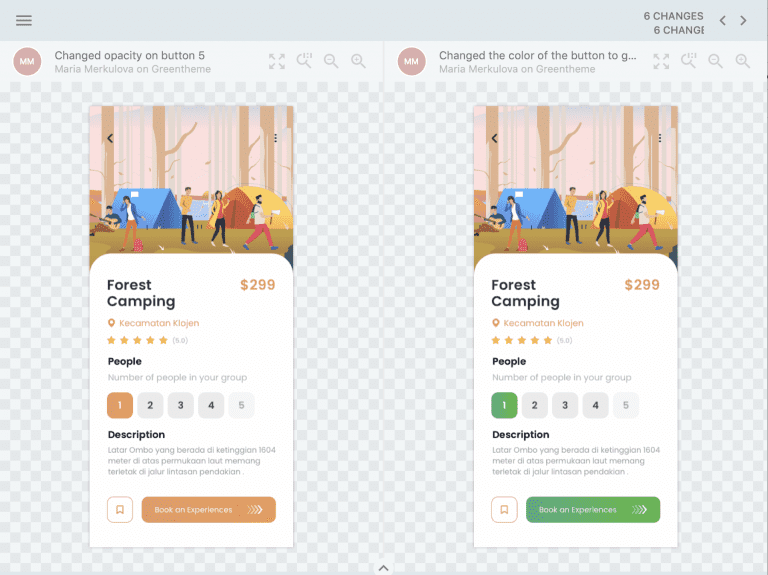Click bookmark icon in right mockup
This screenshot has width=768, height=575.
point(504,510)
